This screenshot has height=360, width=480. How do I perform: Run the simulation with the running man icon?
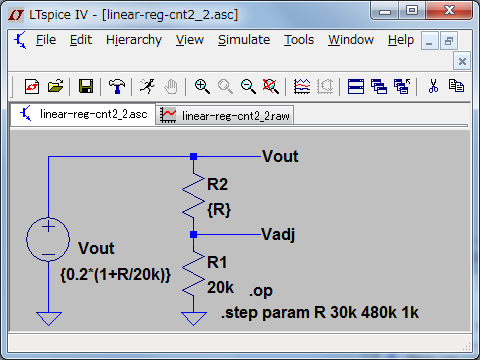pyautogui.click(x=147, y=87)
